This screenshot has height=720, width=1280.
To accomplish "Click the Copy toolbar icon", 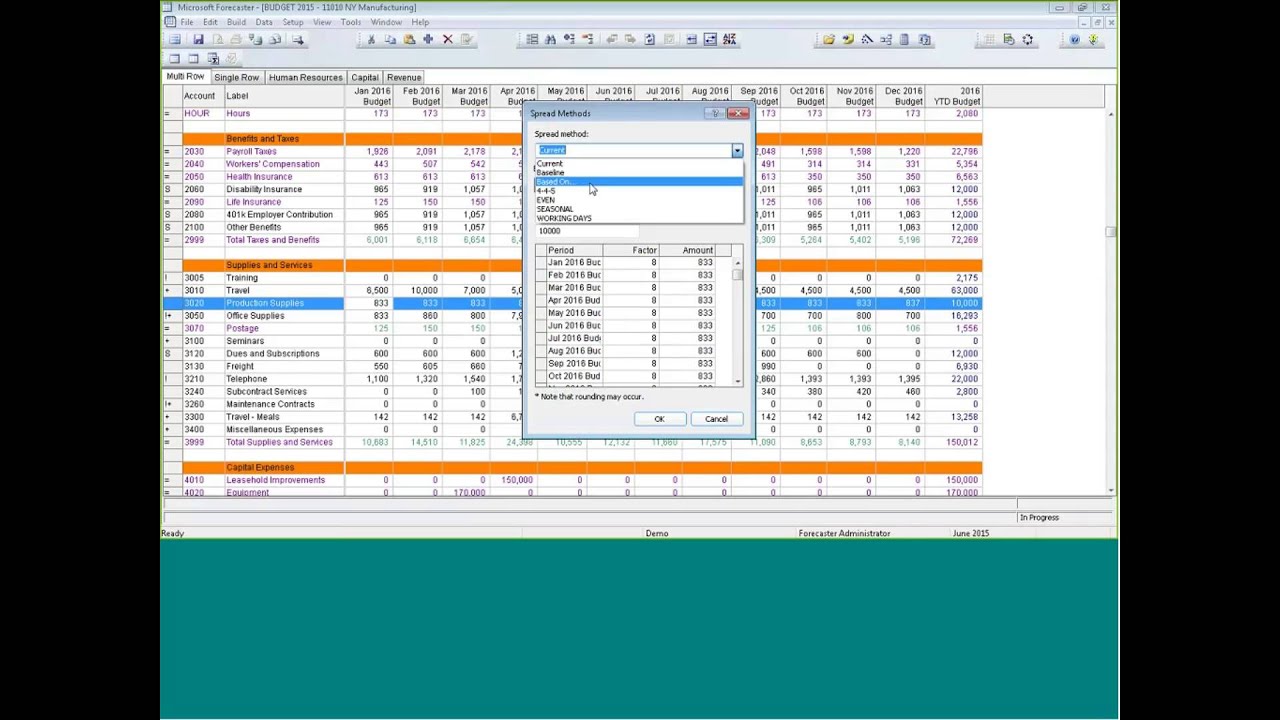I will click(390, 40).
